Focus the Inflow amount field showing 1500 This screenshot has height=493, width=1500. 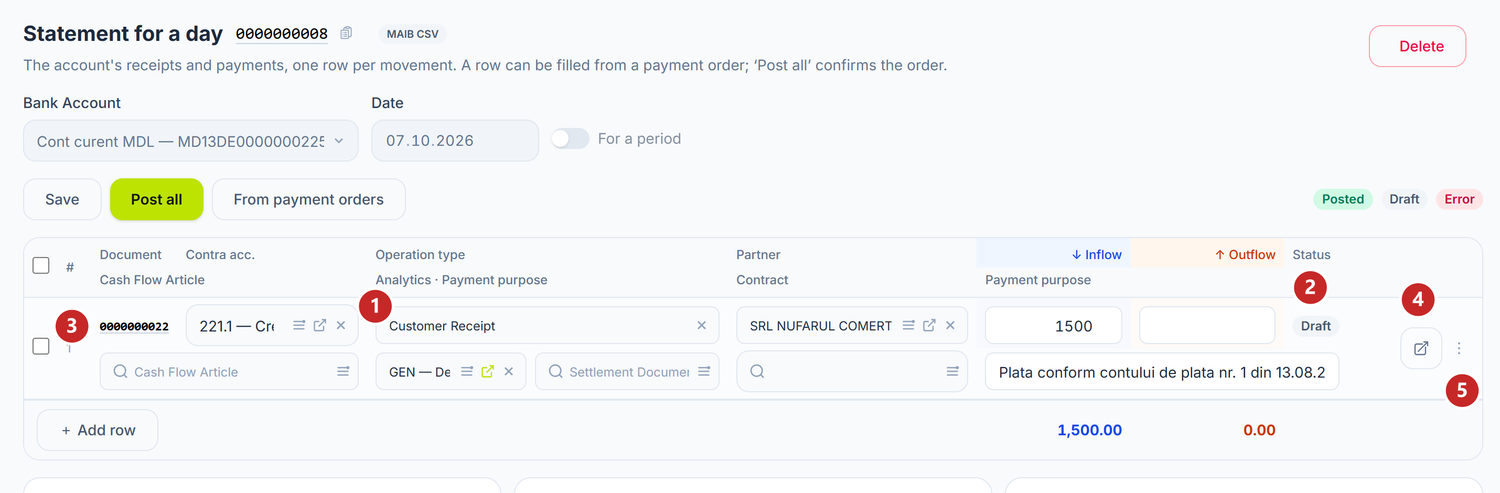(1054, 325)
